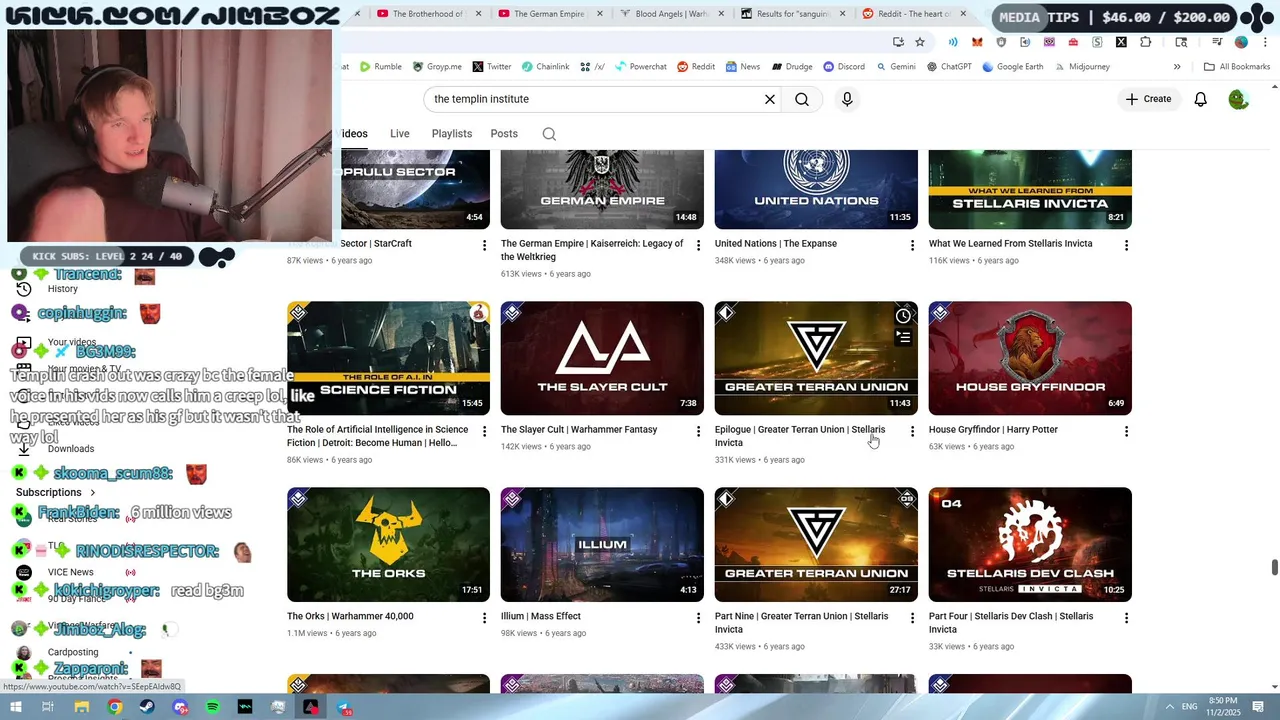The image size is (1280, 720).
Task: Click the magnifier search button
Action: [x=802, y=99]
